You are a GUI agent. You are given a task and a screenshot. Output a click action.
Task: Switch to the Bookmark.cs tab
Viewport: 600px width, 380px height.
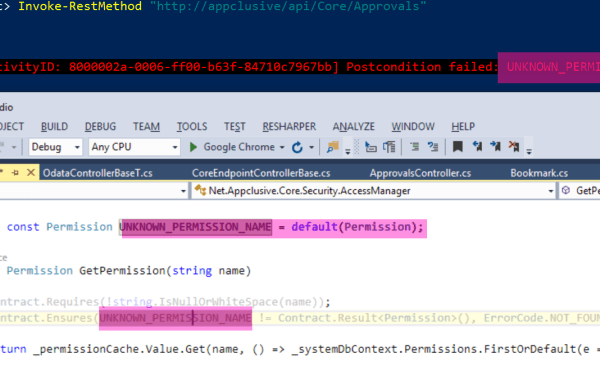pyautogui.click(x=539, y=173)
